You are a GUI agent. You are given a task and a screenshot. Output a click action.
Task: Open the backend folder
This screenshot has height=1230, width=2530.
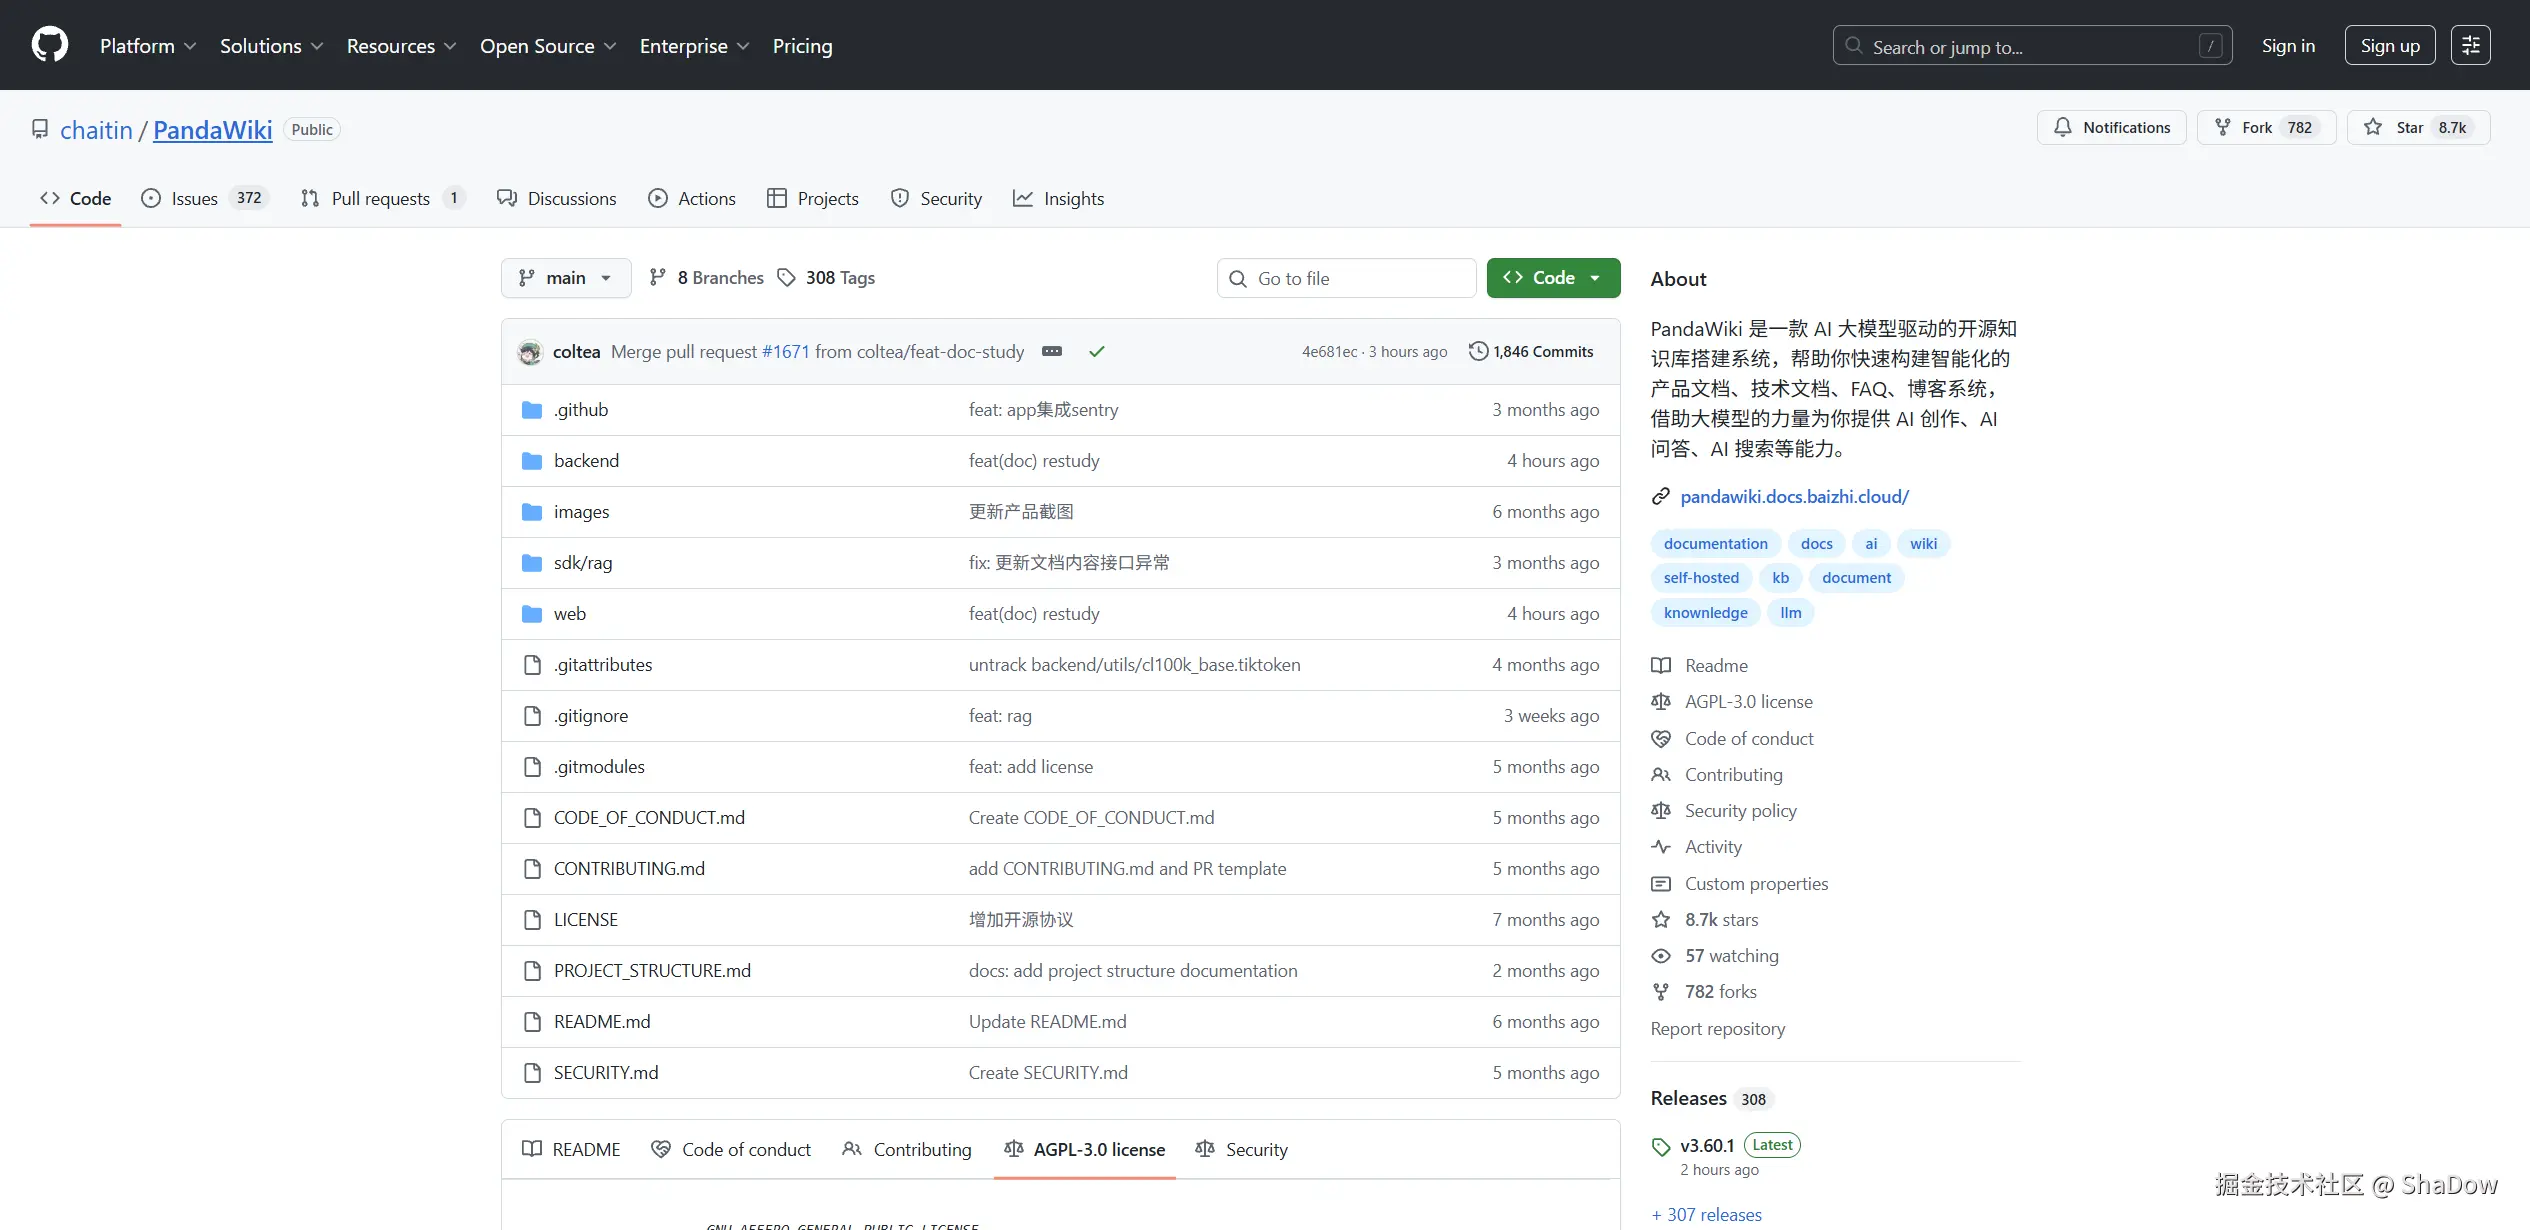click(x=586, y=461)
